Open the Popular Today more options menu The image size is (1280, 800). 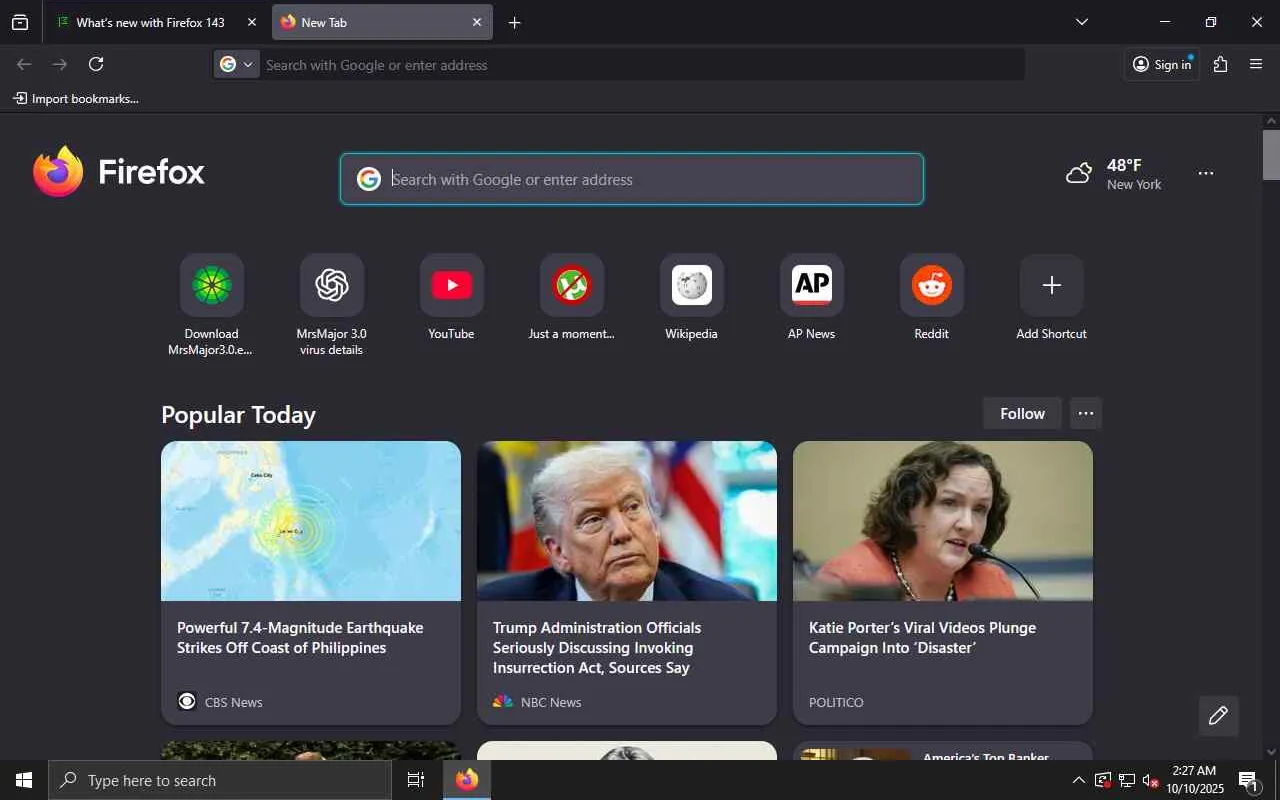[x=1086, y=413]
